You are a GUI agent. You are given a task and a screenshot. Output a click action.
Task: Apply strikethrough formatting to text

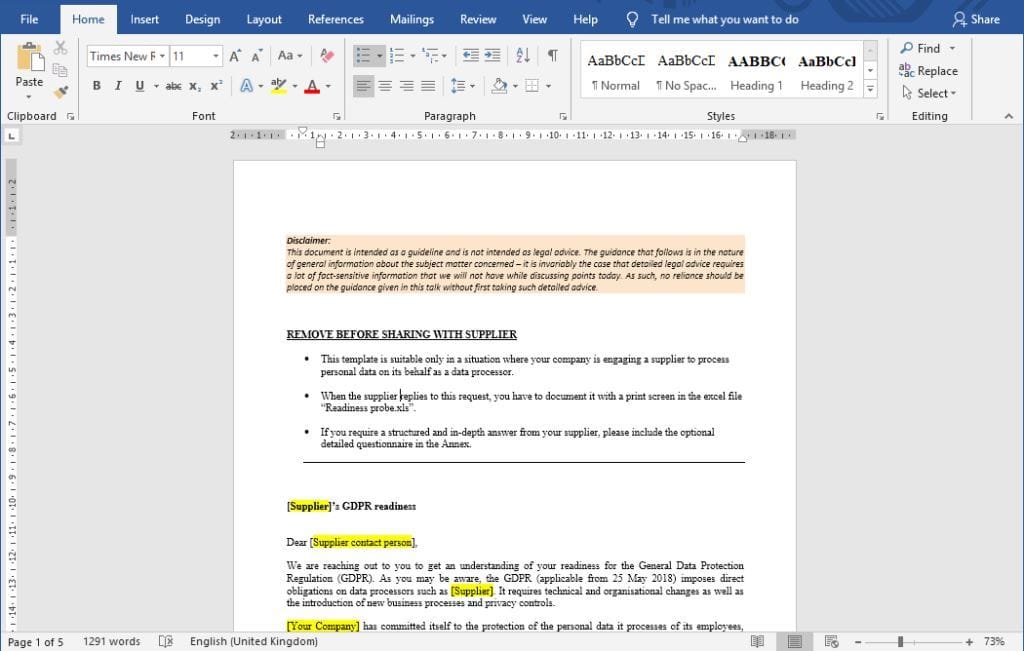(x=171, y=86)
